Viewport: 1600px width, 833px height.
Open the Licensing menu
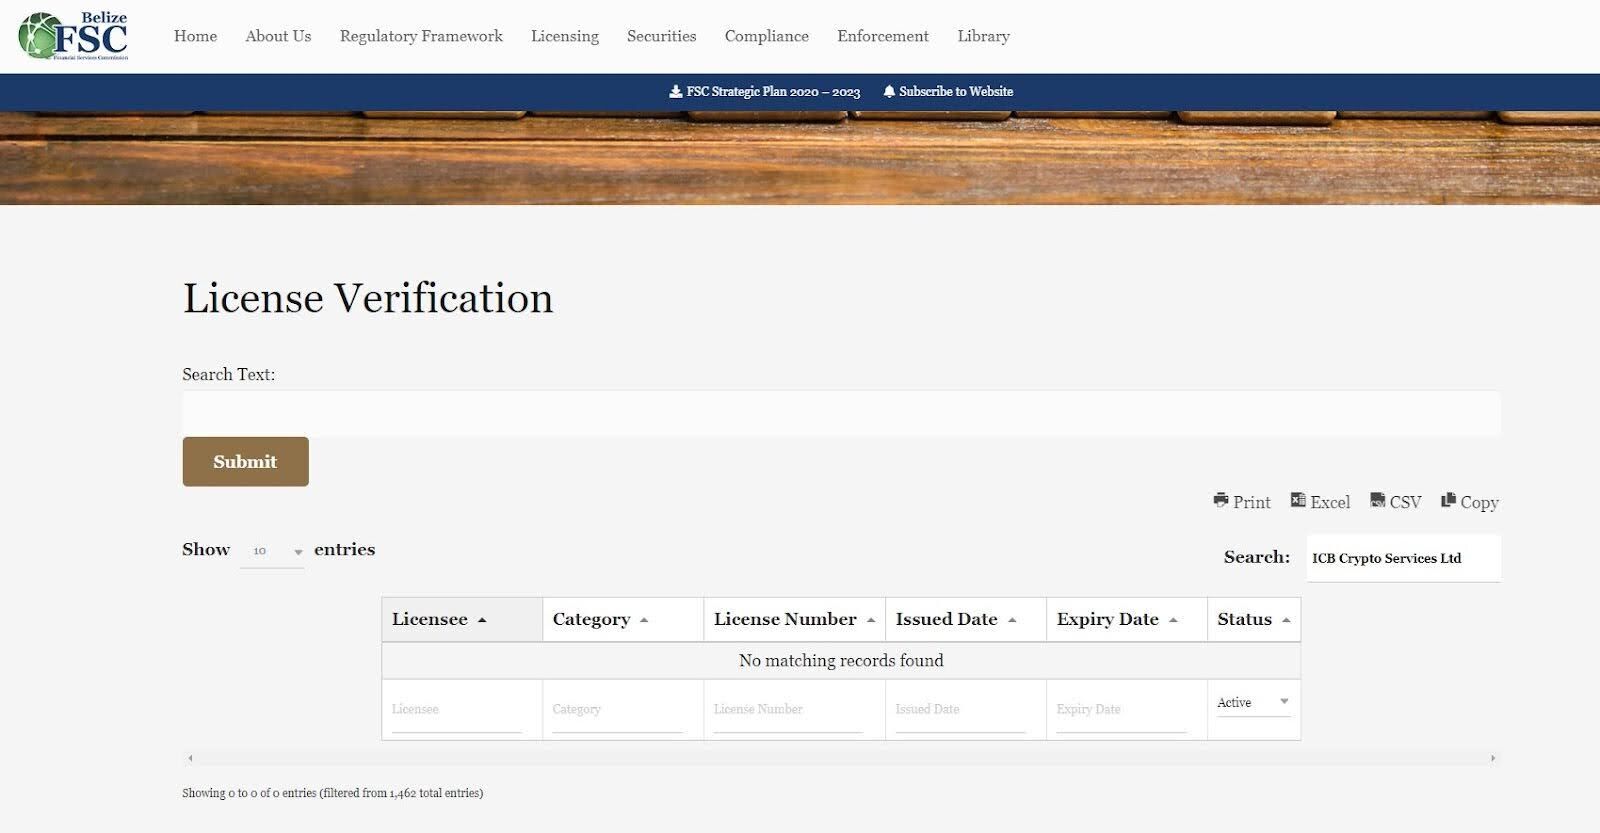[565, 36]
